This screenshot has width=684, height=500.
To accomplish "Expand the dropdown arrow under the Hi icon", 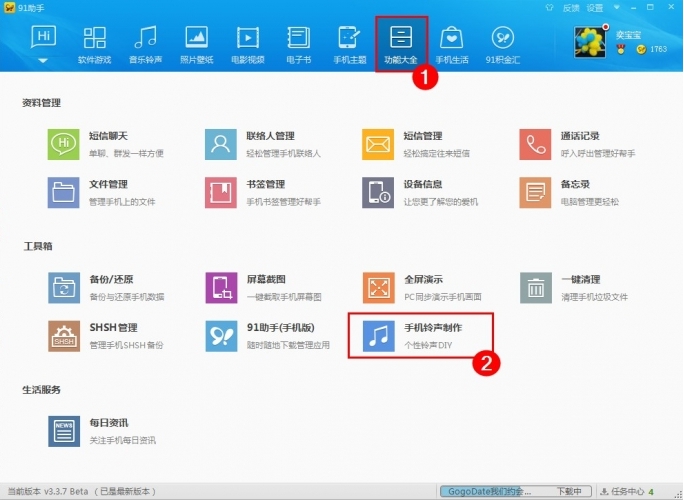I will [x=43, y=61].
